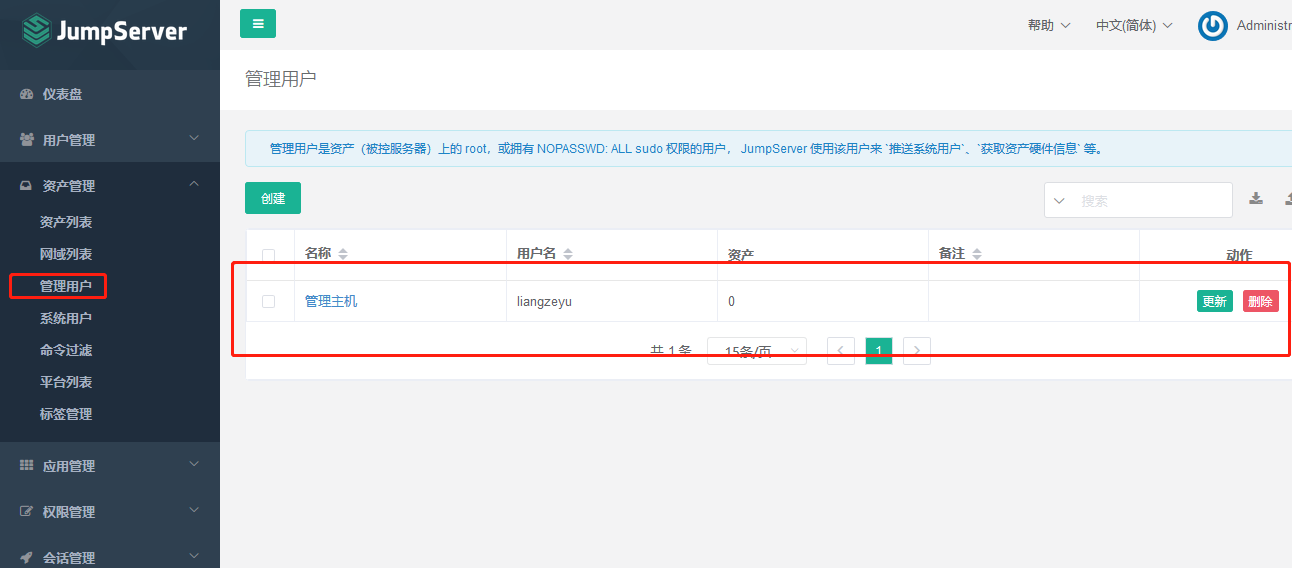
Task: Open the 中文(简体) language dropdown
Action: pyautogui.click(x=1134, y=26)
